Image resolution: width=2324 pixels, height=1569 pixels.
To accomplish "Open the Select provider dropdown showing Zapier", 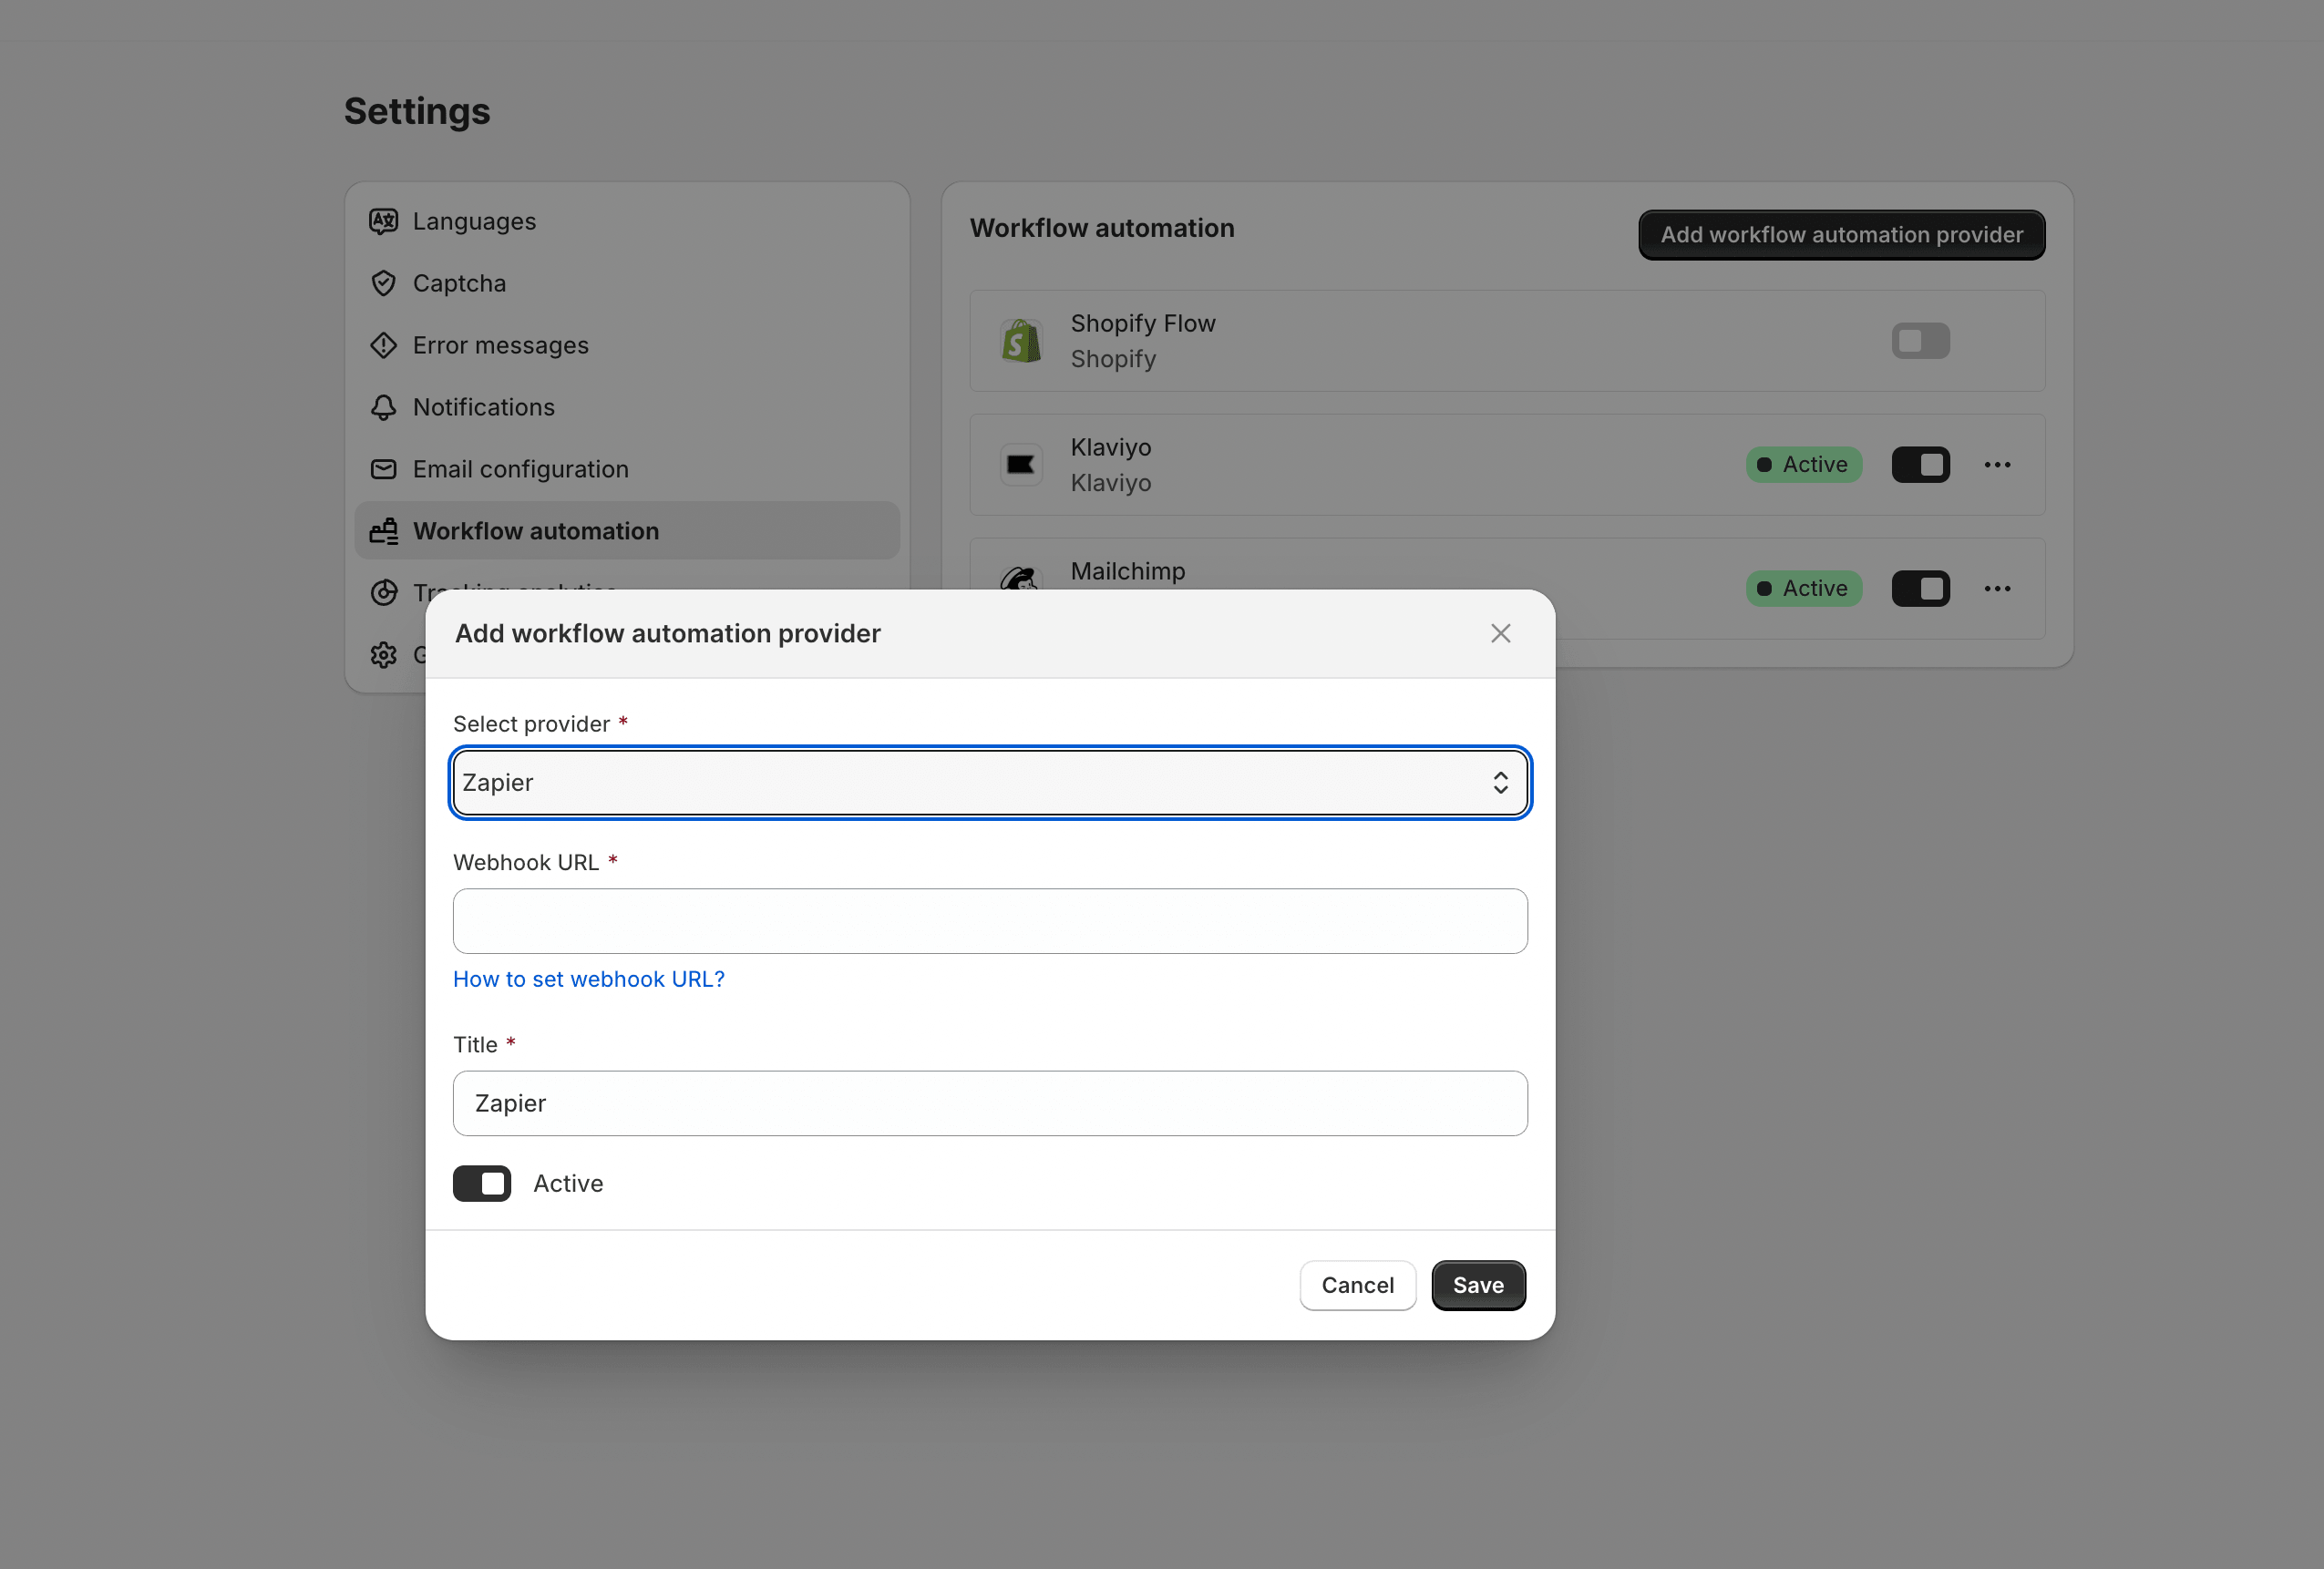I will 990,782.
